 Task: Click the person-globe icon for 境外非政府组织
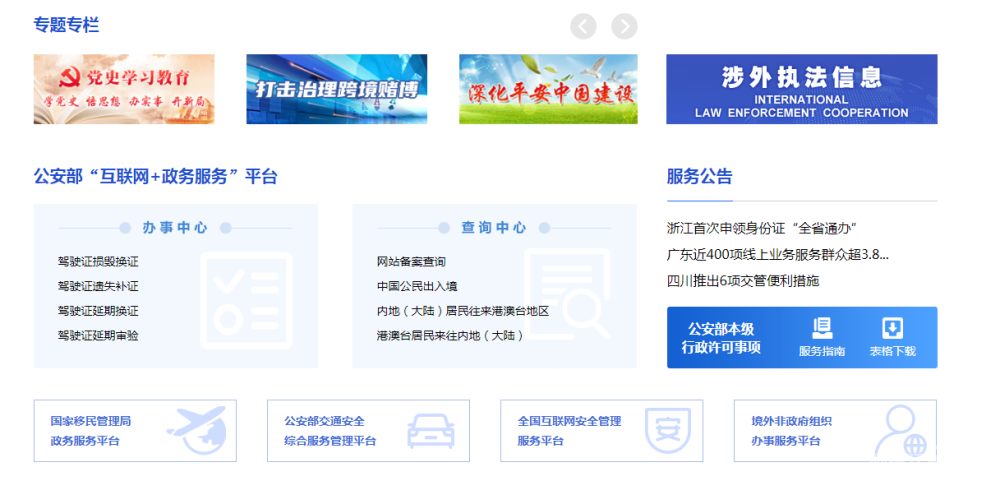pyautogui.click(x=897, y=431)
